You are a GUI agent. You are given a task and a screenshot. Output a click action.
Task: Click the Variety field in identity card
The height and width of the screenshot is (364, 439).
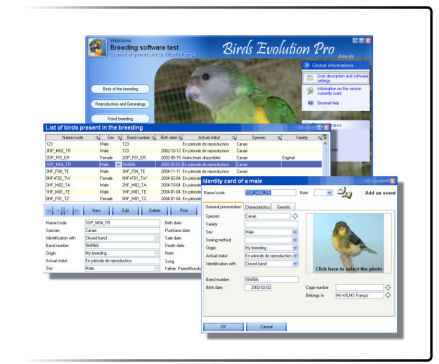click(x=271, y=224)
